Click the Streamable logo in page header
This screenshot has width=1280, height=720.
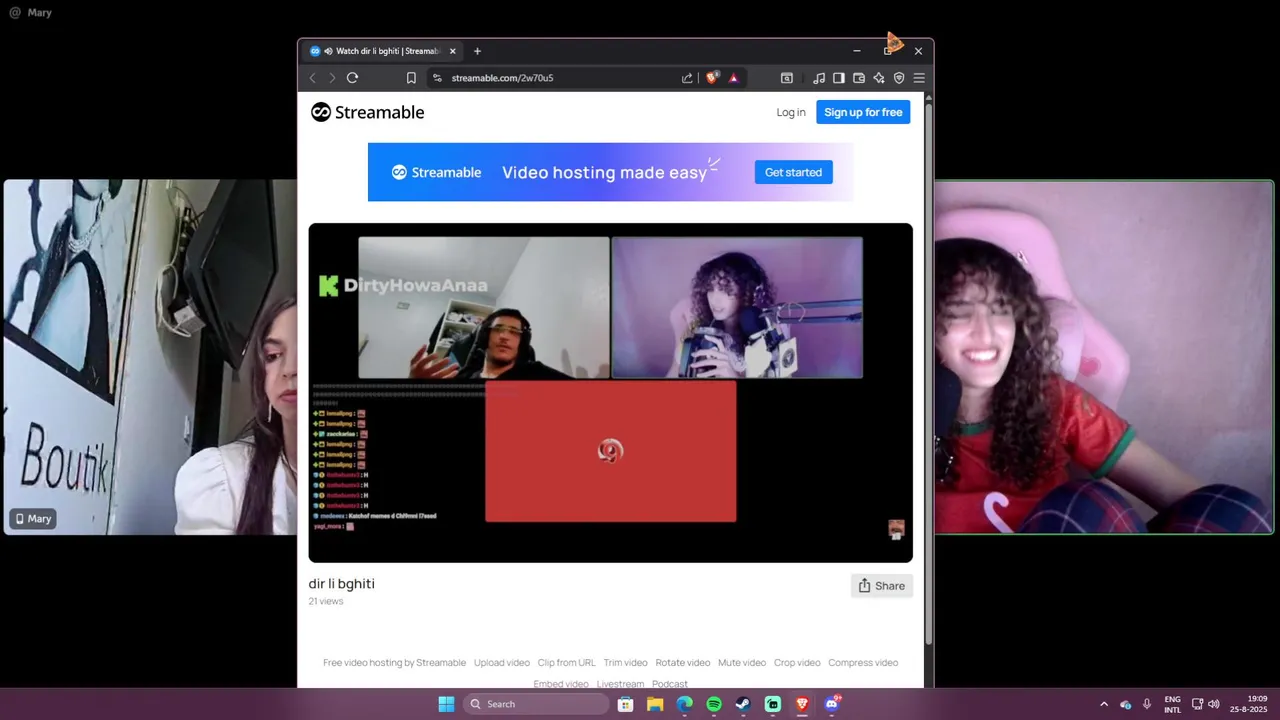[367, 112]
